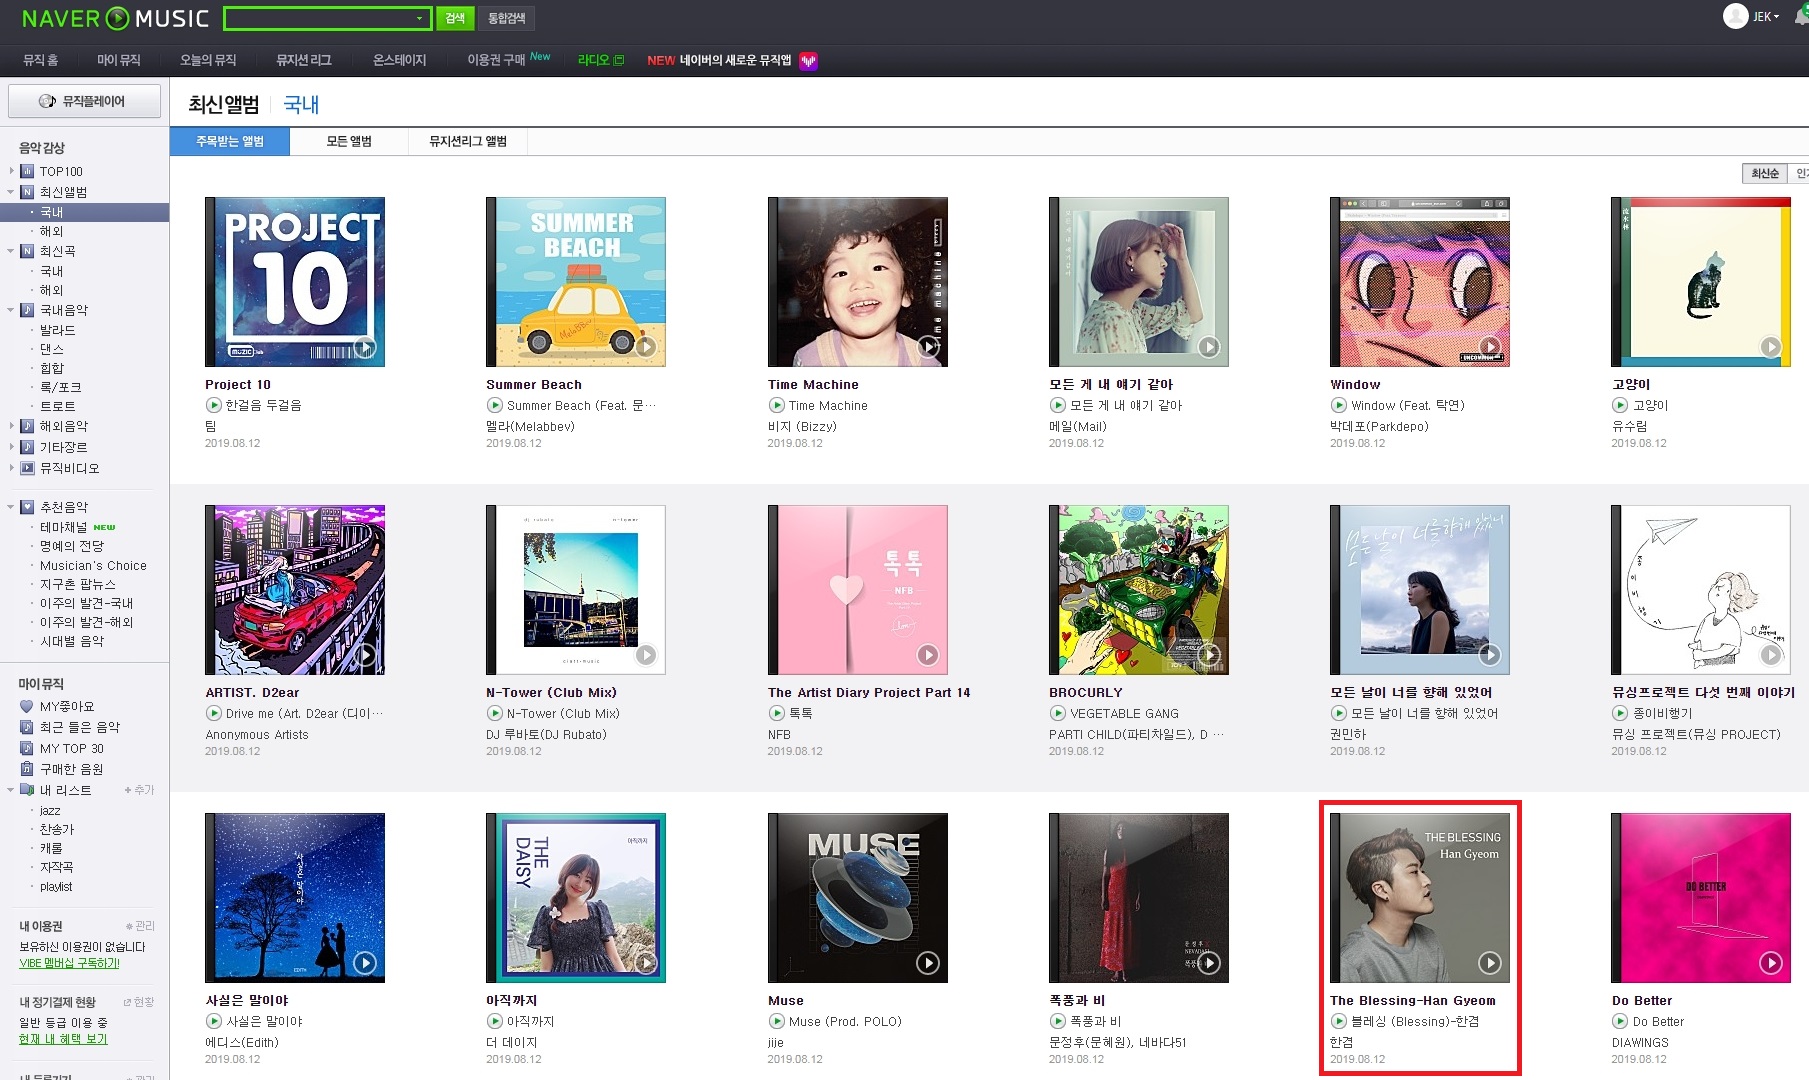The image size is (1809, 1080).
Task: Play the 고양이 album via cover play icon
Action: pyautogui.click(x=1771, y=347)
